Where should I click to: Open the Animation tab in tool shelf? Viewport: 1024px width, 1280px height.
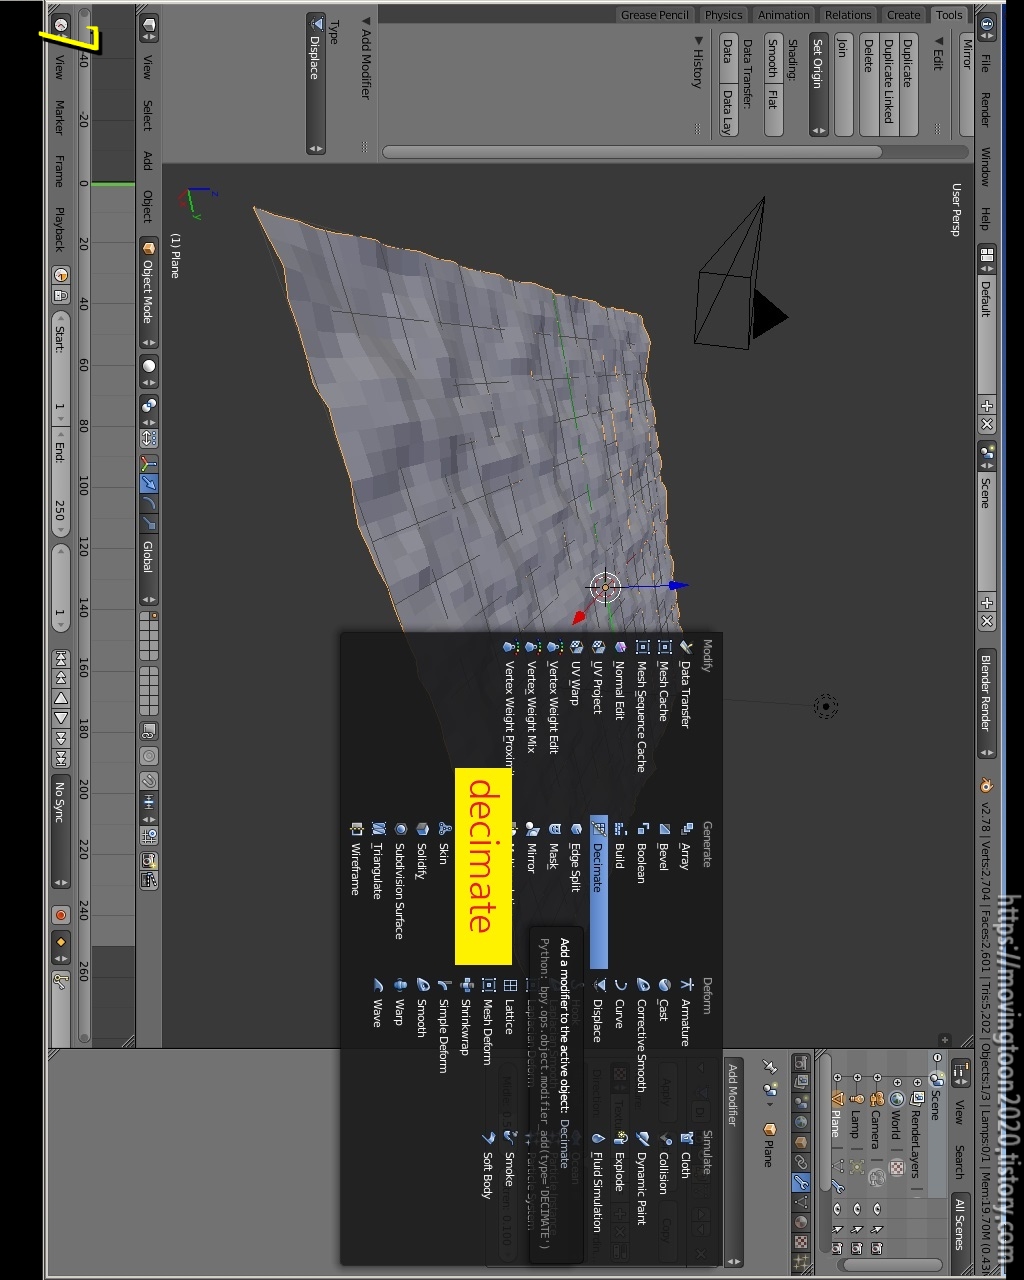784,15
